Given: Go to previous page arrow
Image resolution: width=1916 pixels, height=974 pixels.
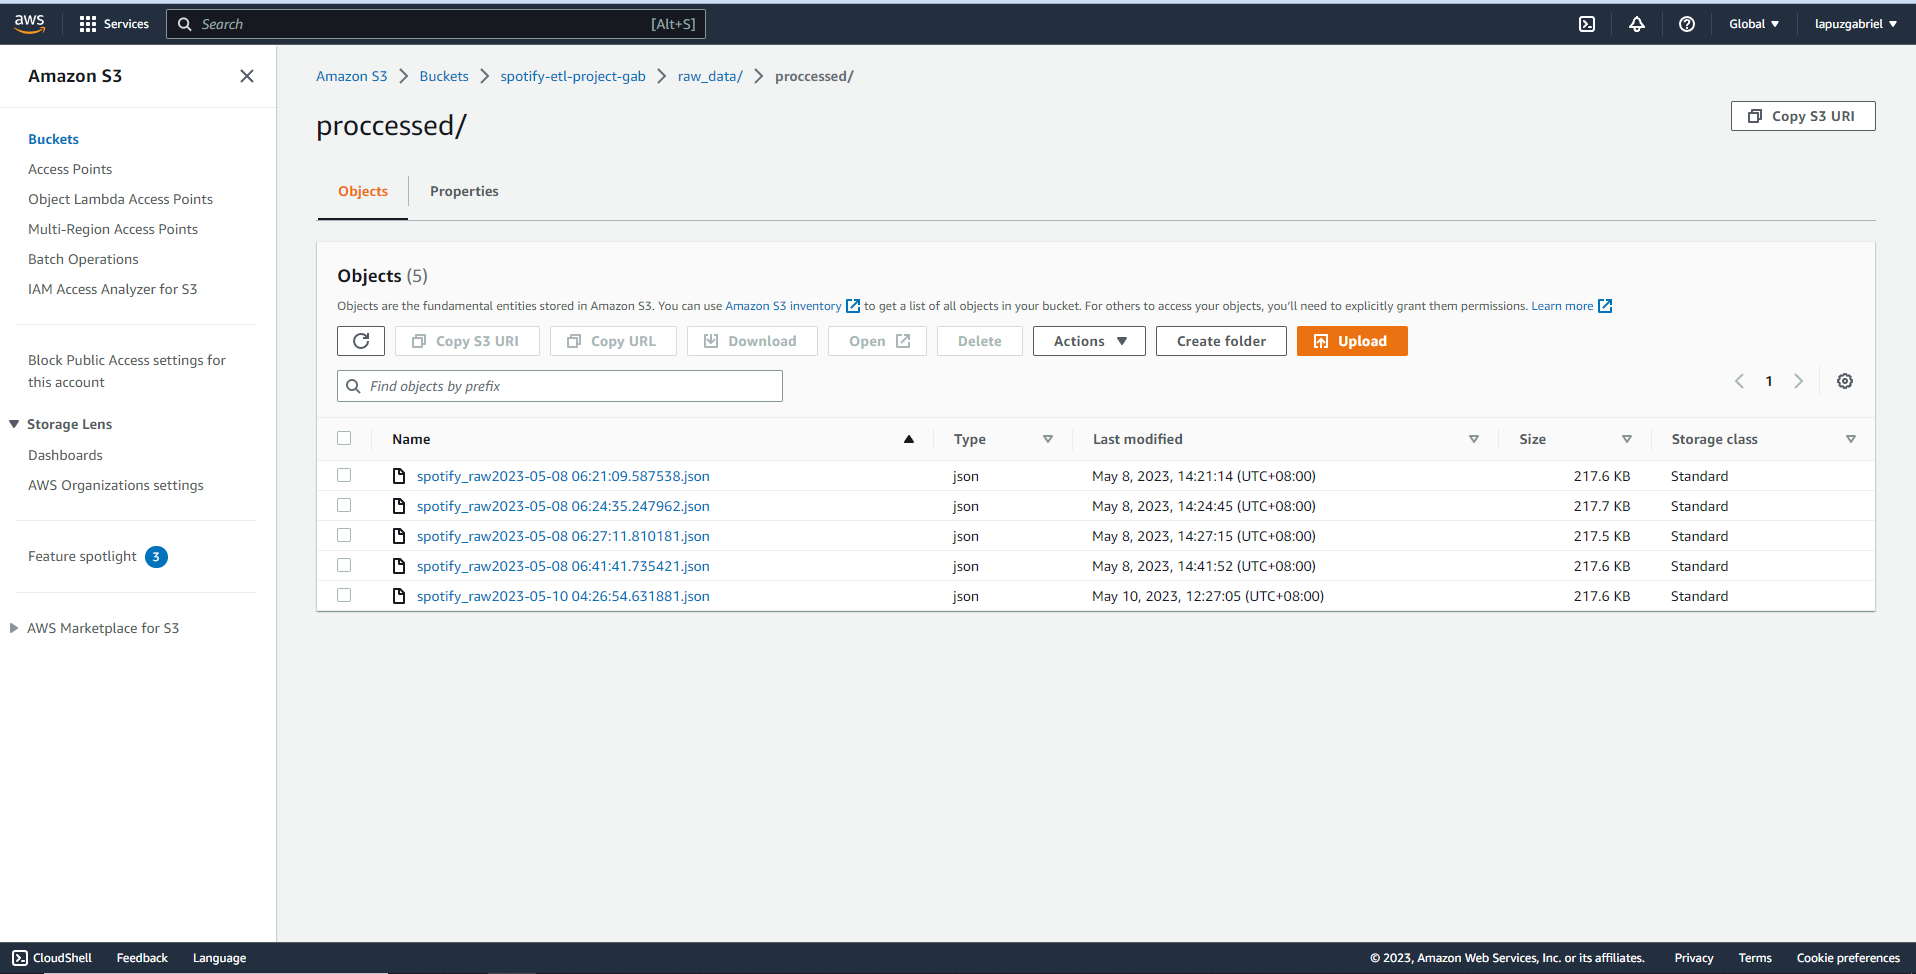Looking at the screenshot, I should click(x=1739, y=381).
